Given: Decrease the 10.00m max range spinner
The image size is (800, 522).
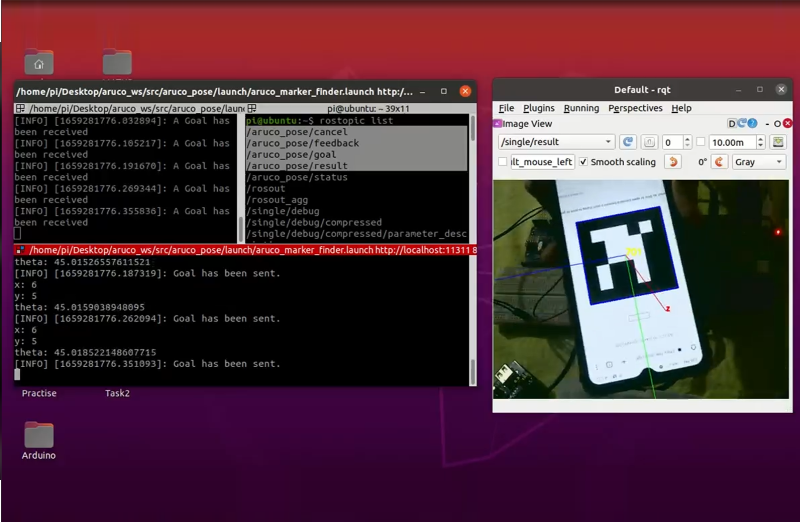Looking at the screenshot, I should click(x=761, y=145).
